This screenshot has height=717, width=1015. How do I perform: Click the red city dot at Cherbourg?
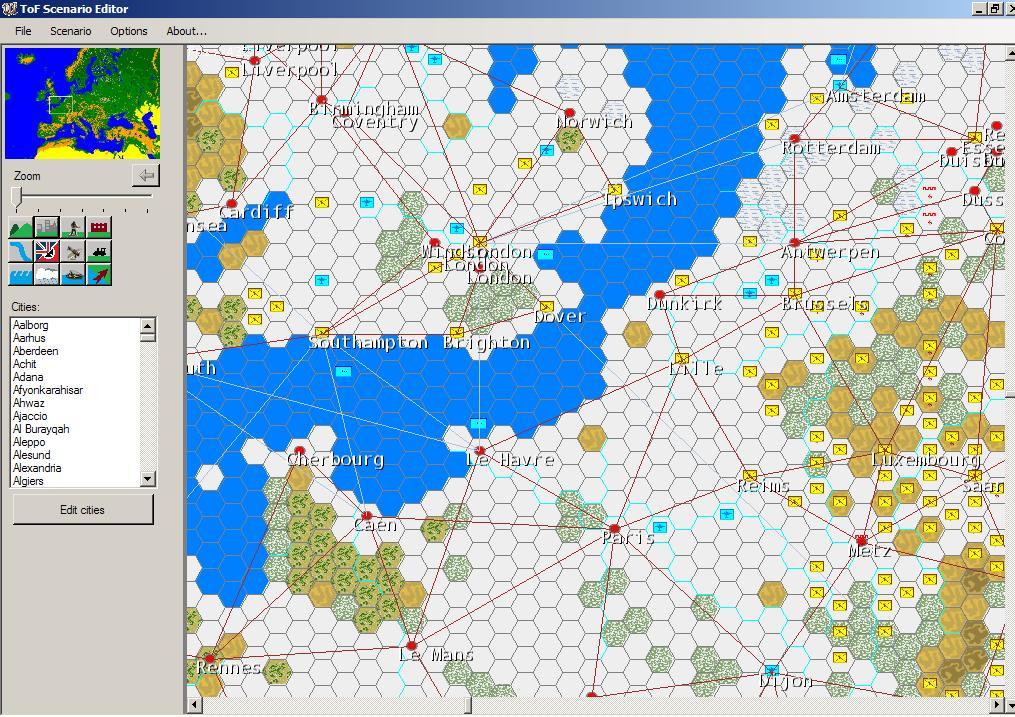point(299,450)
